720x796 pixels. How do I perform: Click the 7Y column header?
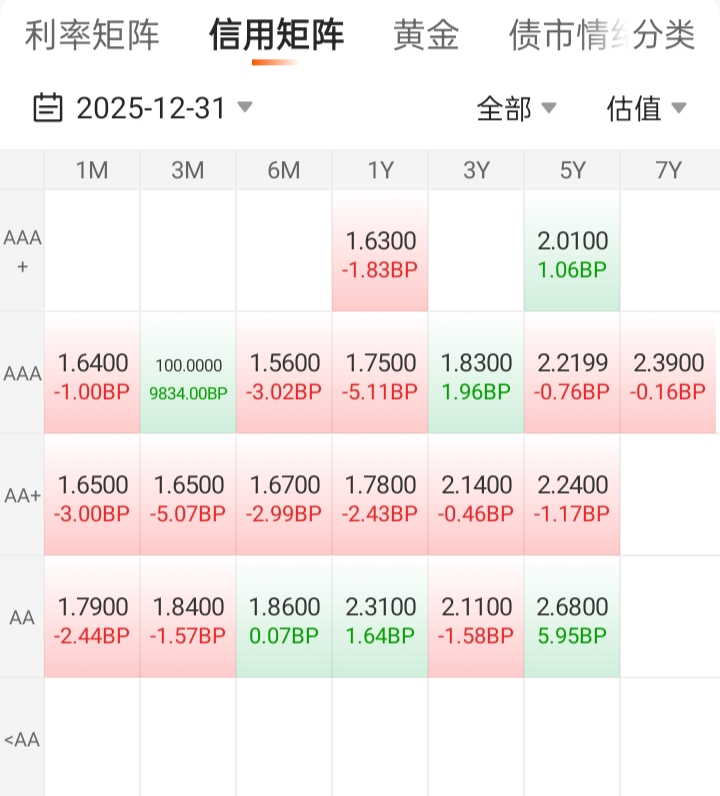click(x=668, y=170)
